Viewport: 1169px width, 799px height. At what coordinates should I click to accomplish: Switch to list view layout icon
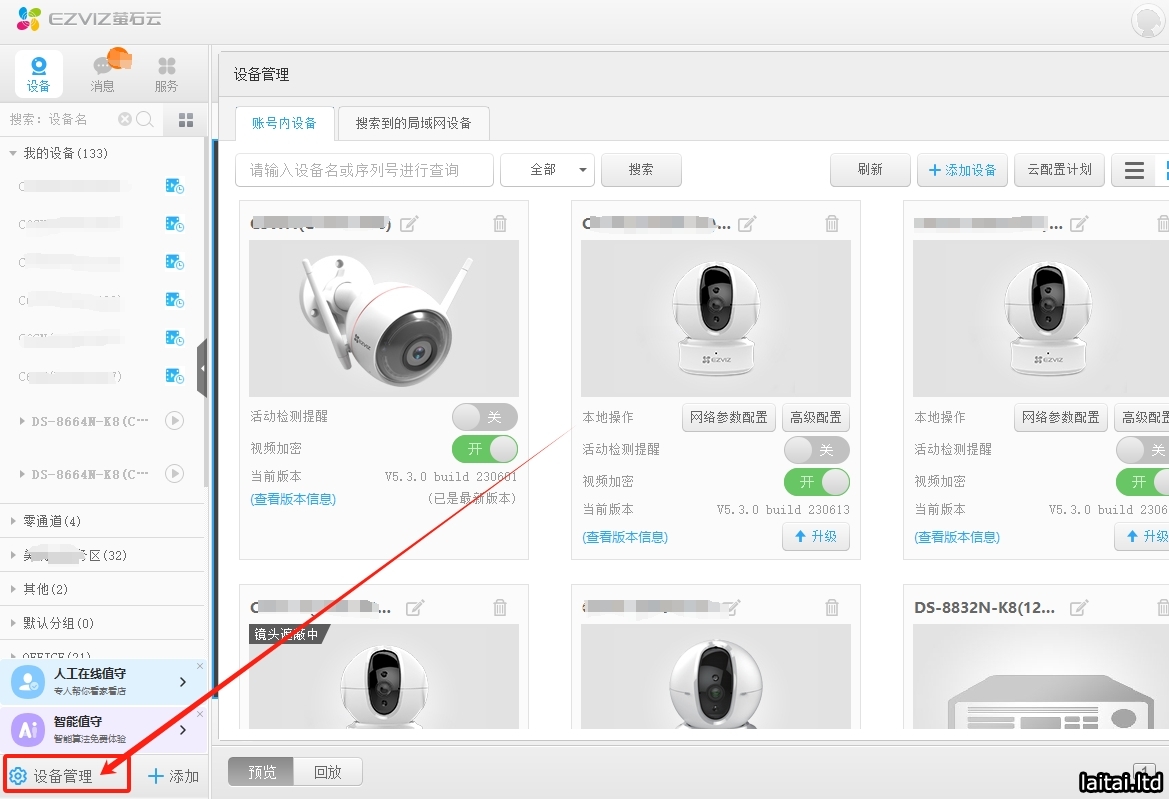point(1134,170)
